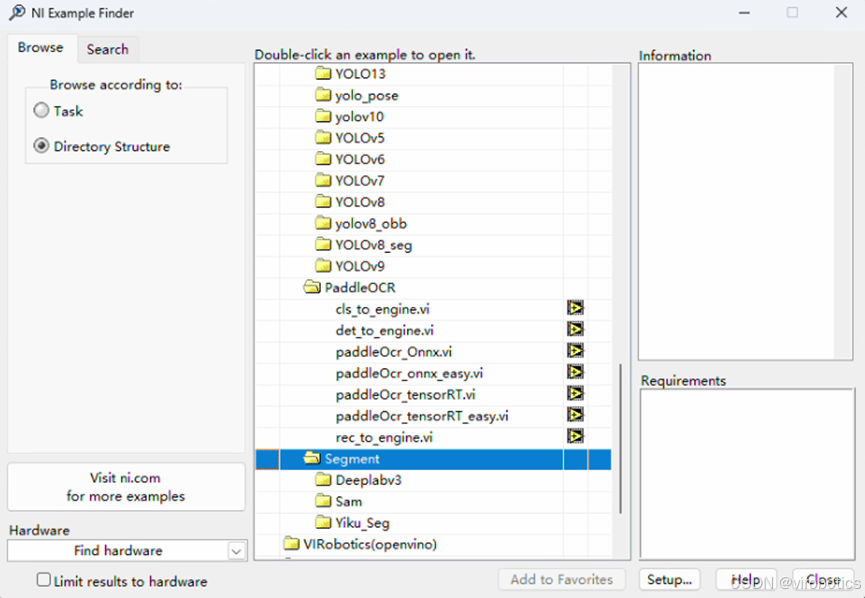This screenshot has width=865, height=598.
Task: Select the highlighted Segment folder name
Action: click(352, 459)
